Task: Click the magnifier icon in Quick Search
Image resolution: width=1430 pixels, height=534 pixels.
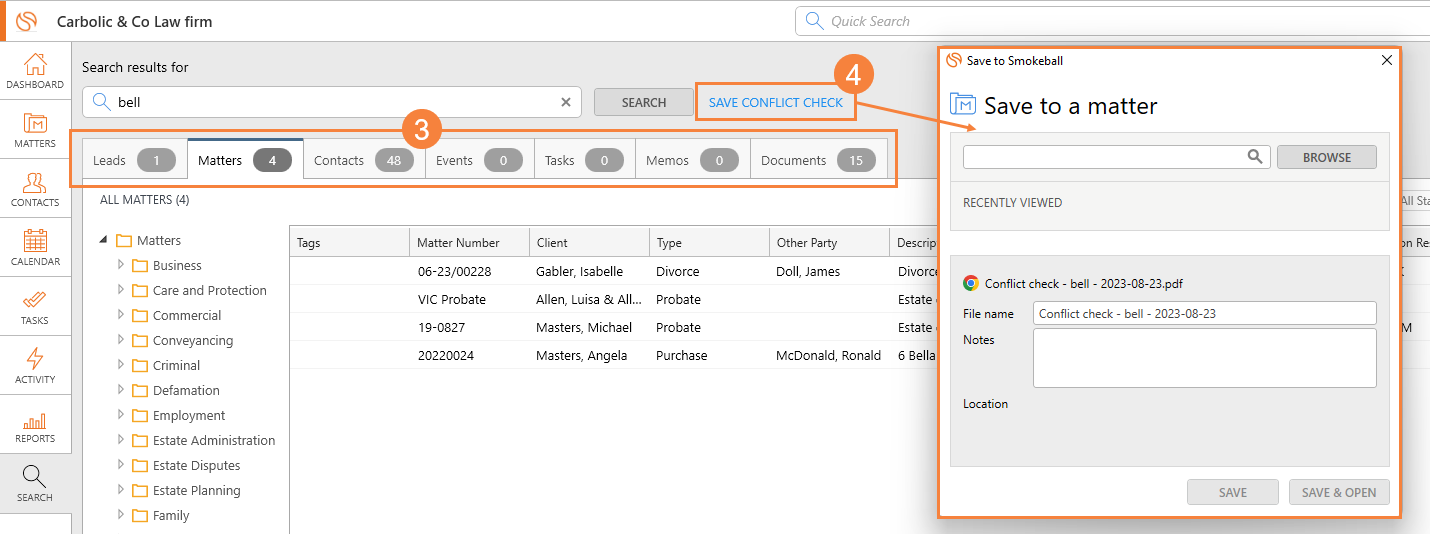Action: pos(814,21)
